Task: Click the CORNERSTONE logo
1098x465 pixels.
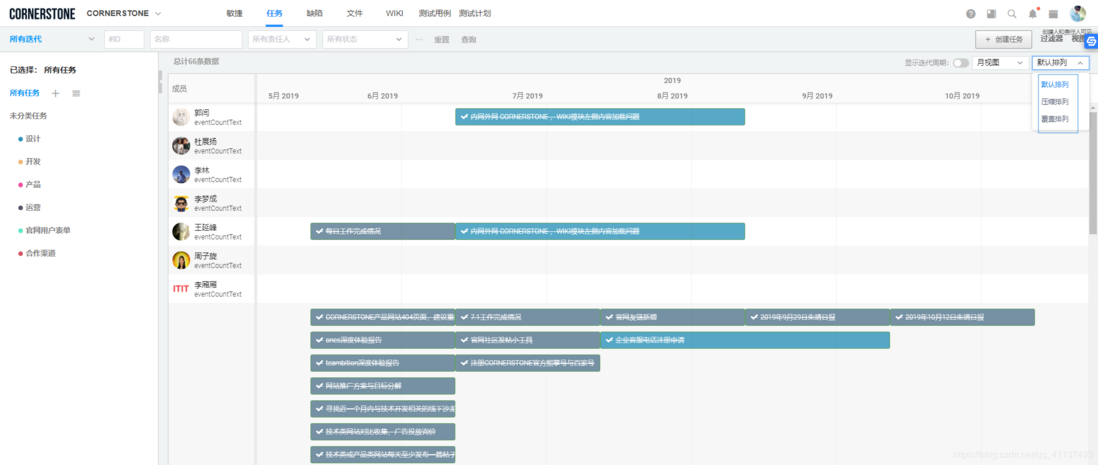Action: (x=42, y=13)
